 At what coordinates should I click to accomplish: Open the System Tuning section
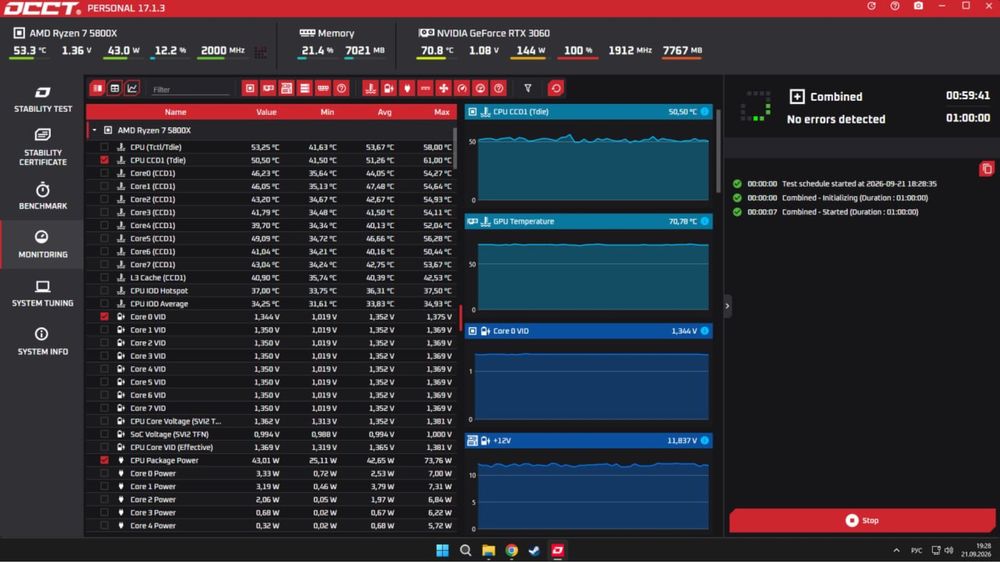[43, 293]
